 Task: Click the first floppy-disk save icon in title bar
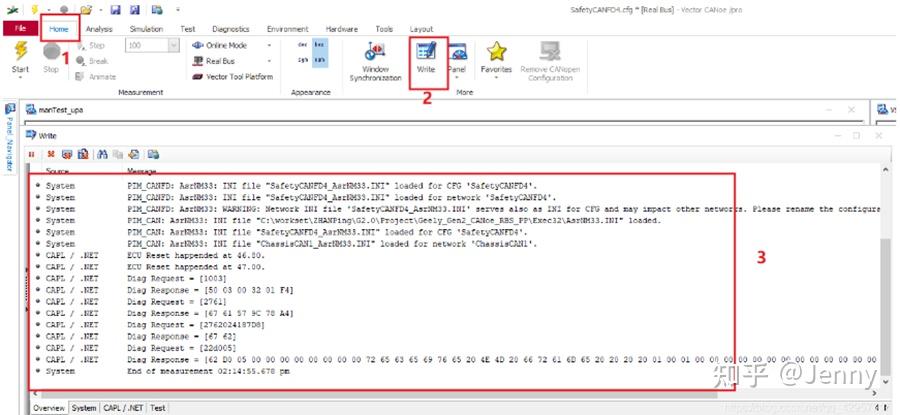coord(115,10)
